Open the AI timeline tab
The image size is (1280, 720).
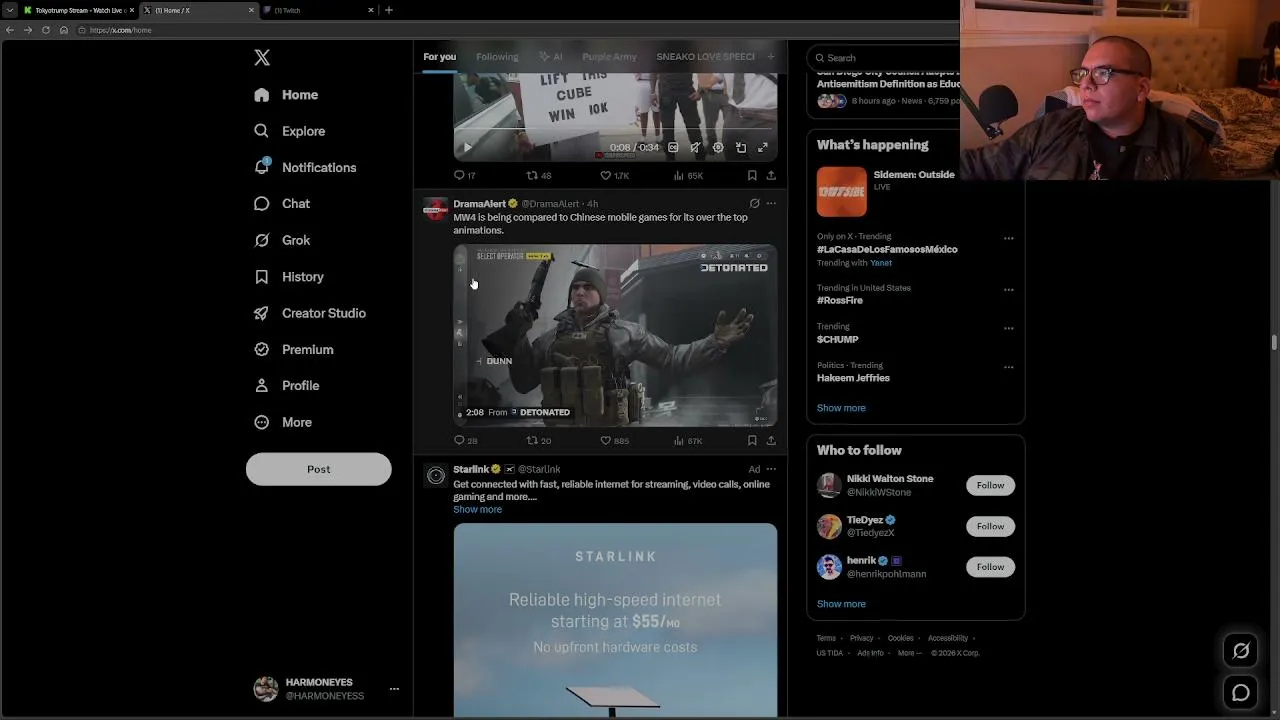click(551, 57)
